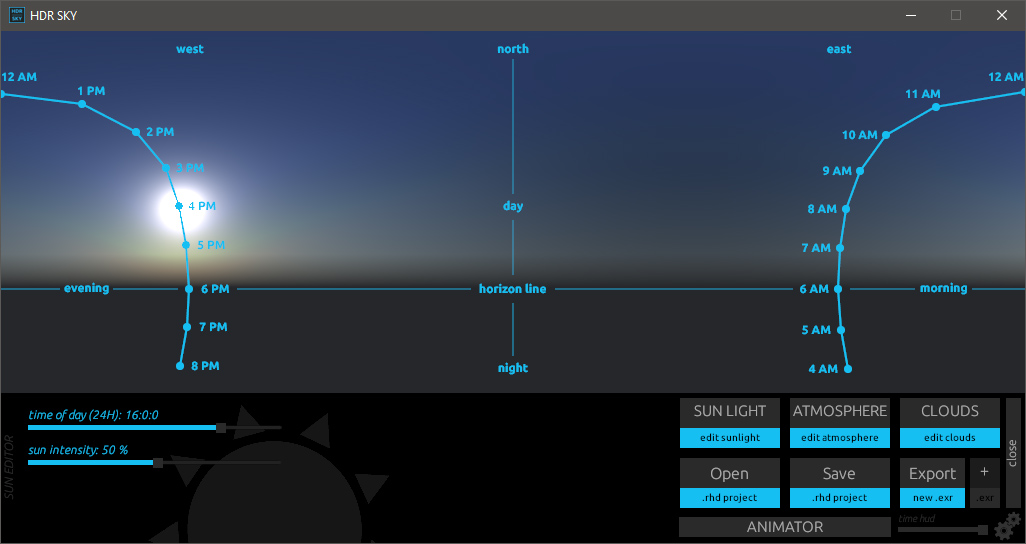Adjust the sun intensity slider handle

[158, 463]
